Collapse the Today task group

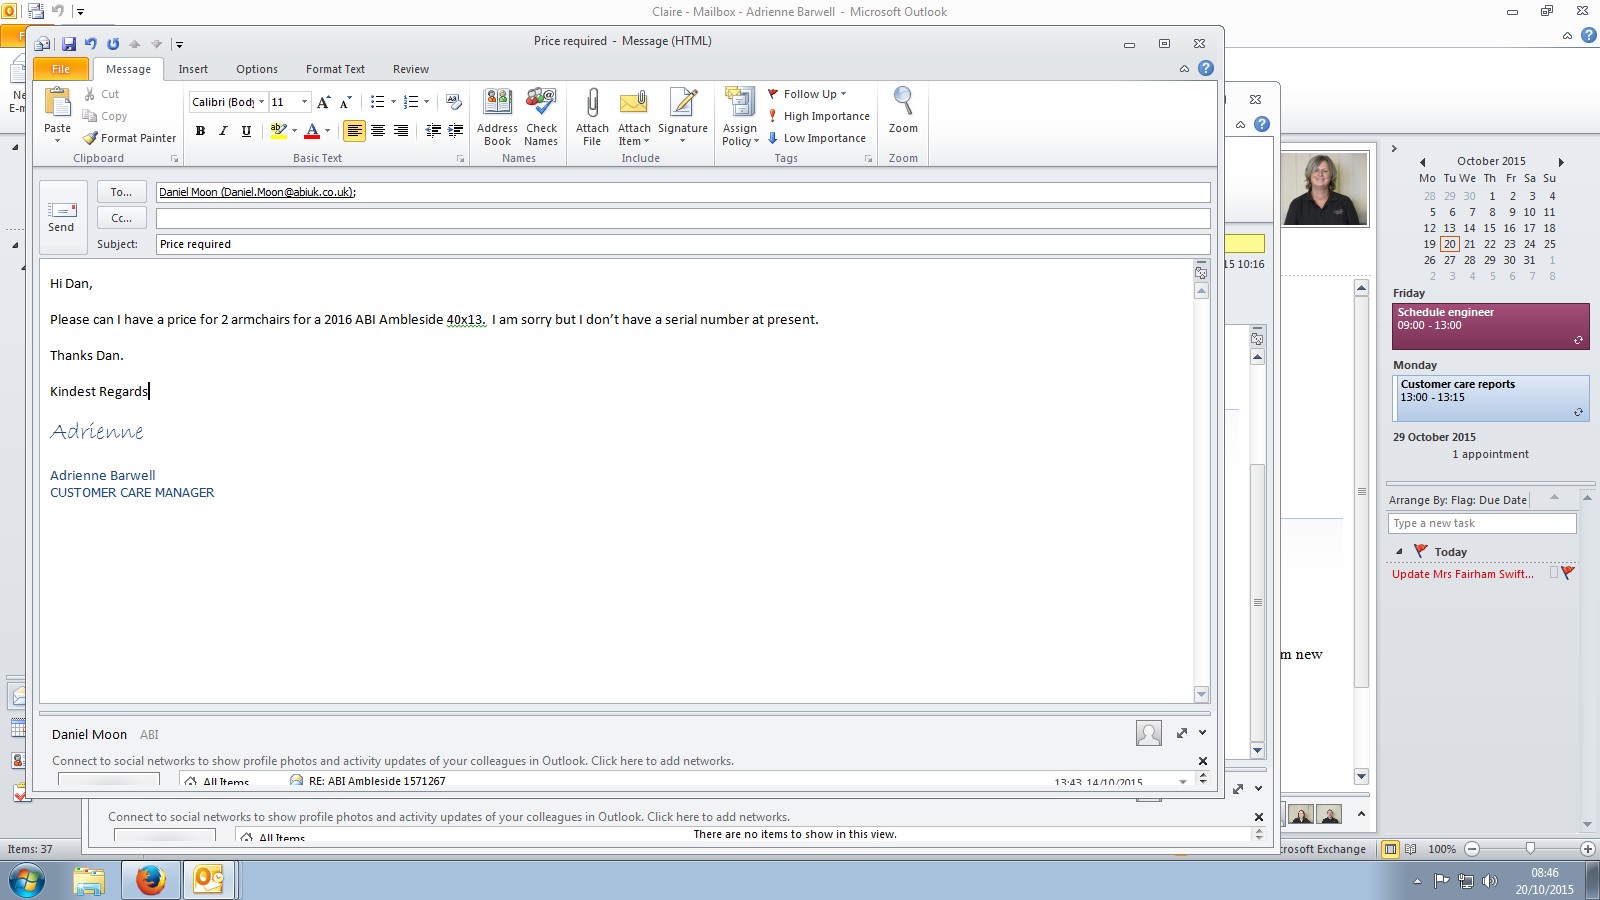(1399, 552)
